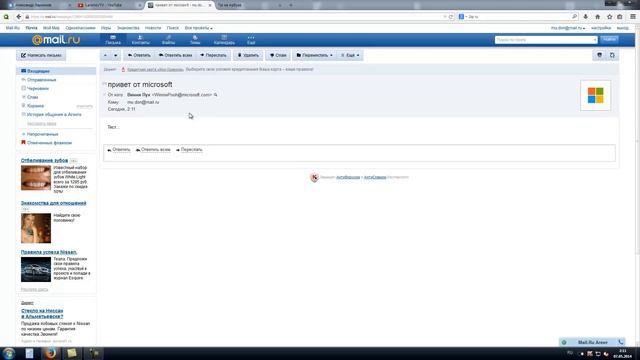This screenshot has height=360, width=640.
Task: Click sender address WinniePooh@microsoft.com
Action: (182, 95)
